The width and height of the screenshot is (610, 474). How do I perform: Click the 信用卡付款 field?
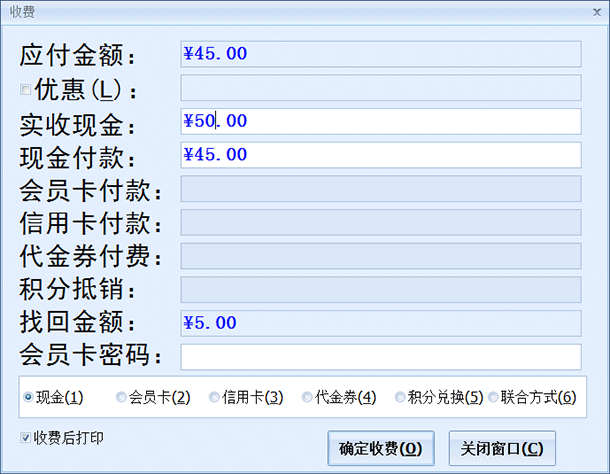[x=381, y=223]
